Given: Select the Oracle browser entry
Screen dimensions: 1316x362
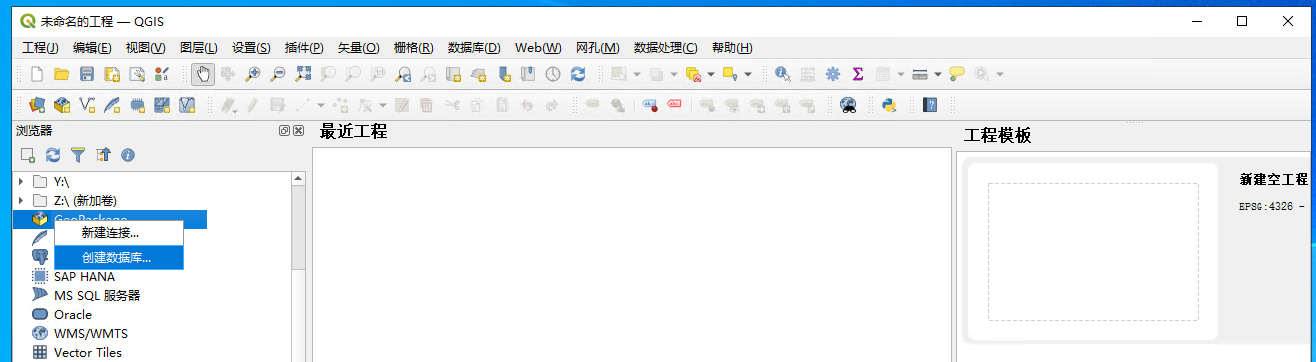Looking at the screenshot, I should (x=72, y=314).
